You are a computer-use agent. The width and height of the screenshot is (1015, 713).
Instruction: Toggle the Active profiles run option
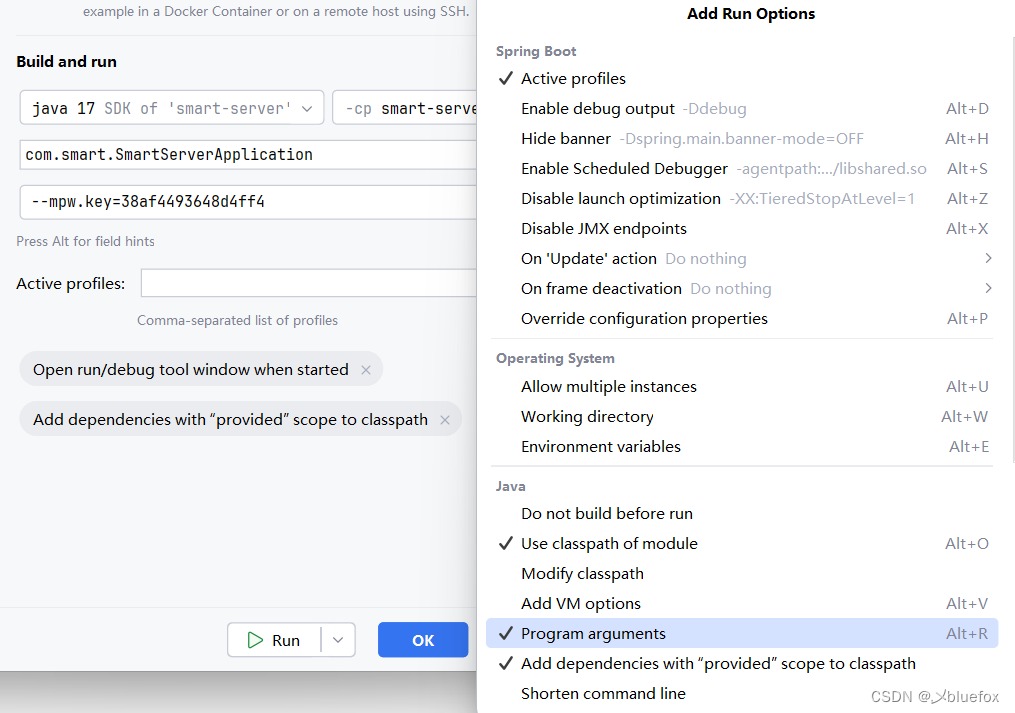coord(573,78)
